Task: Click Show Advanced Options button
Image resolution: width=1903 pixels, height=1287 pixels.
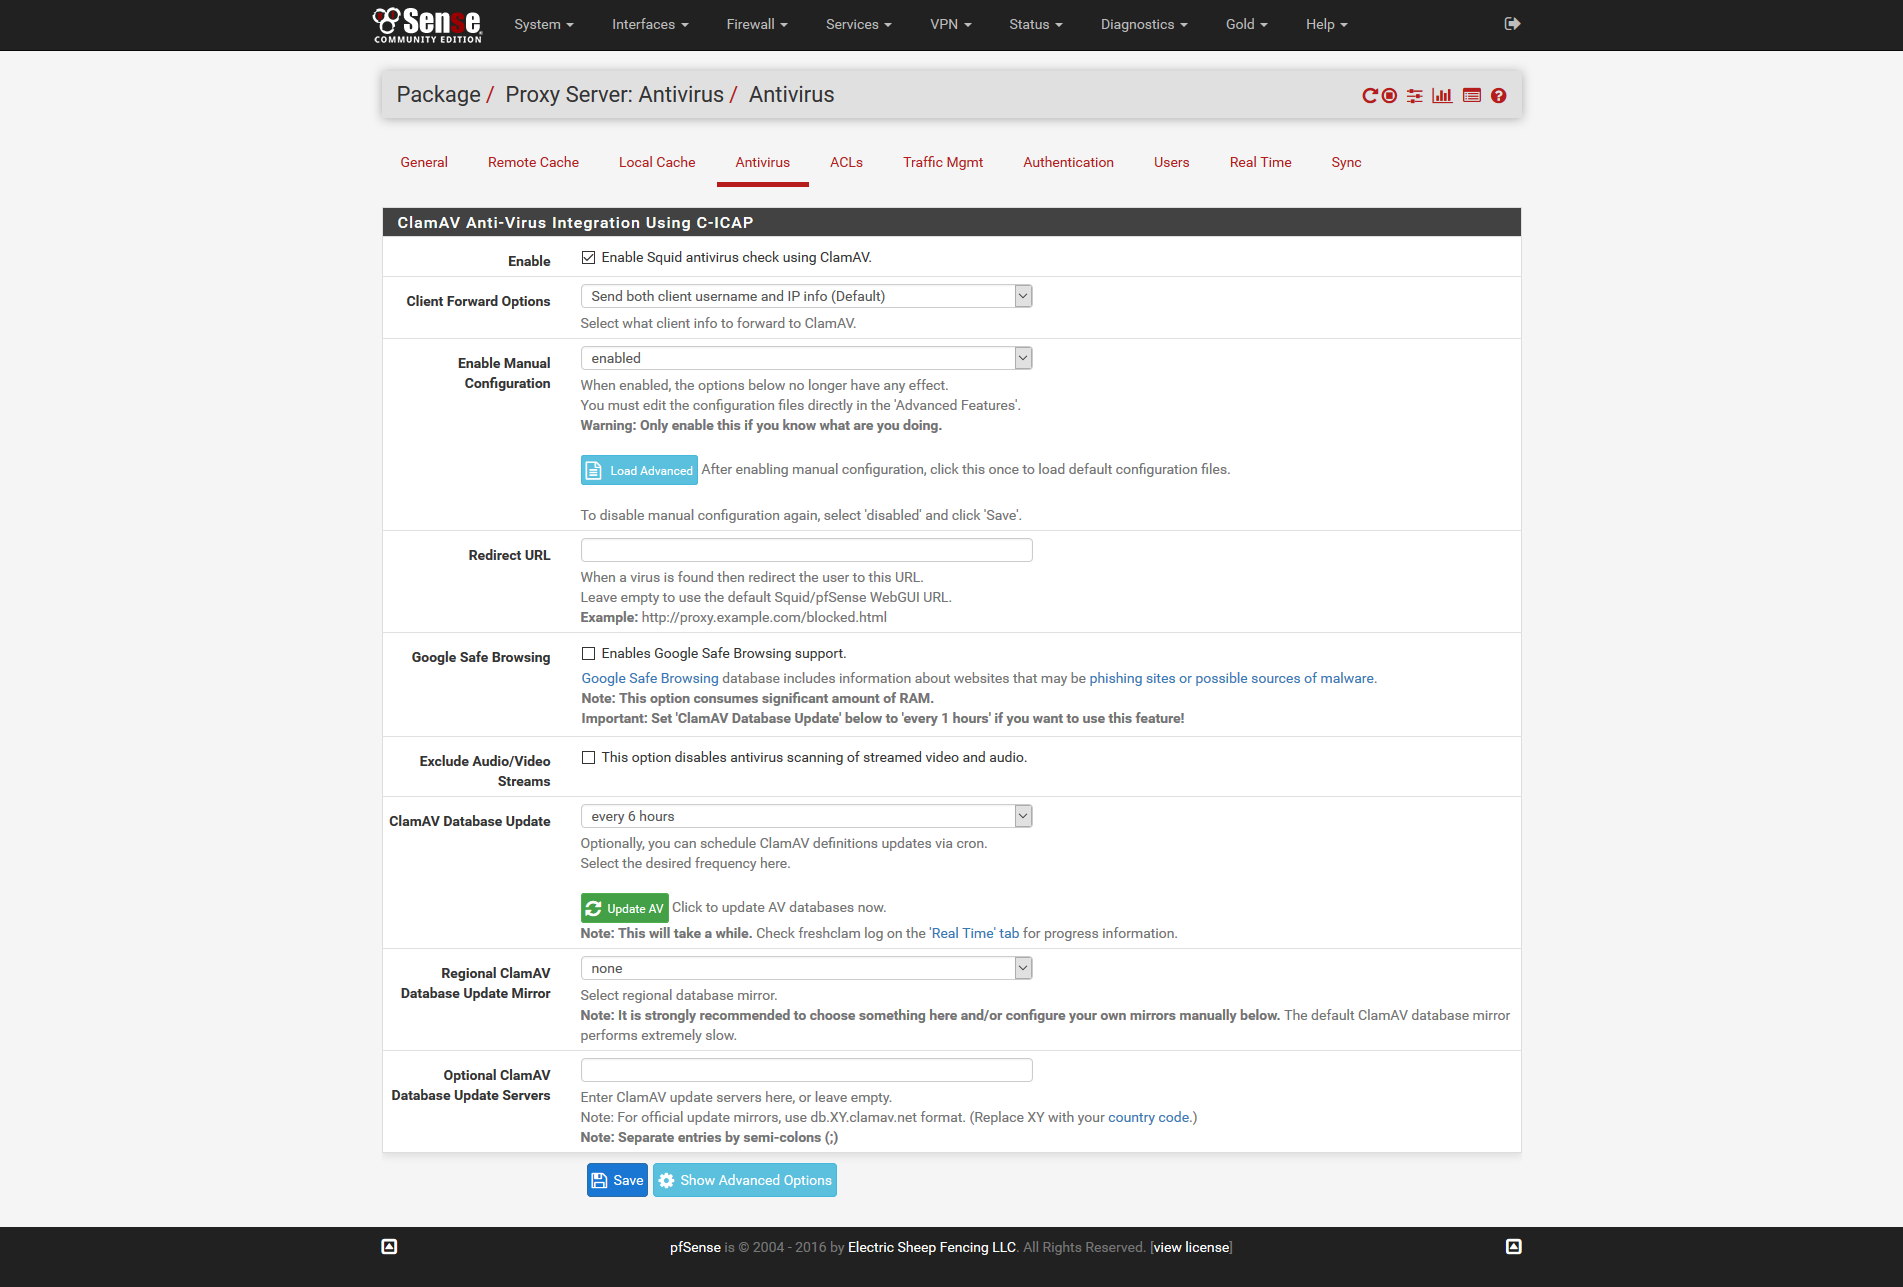Action: 745,1180
